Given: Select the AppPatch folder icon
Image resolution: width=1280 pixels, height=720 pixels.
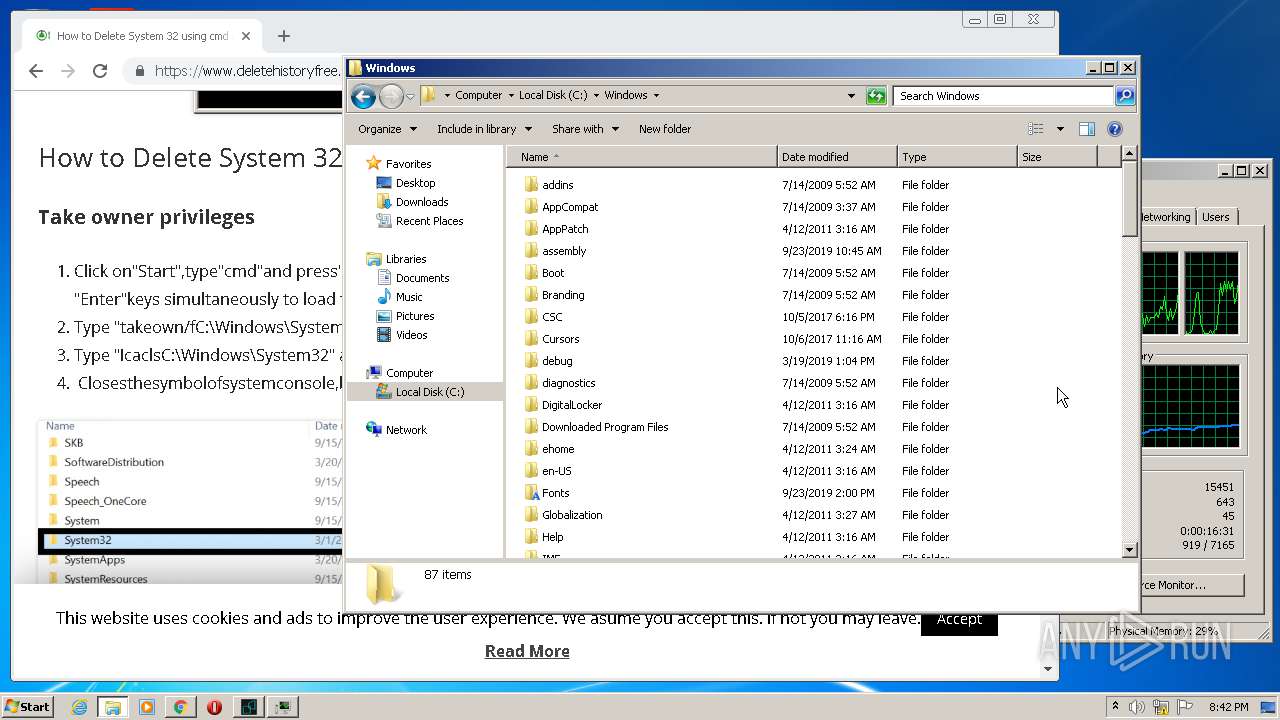Looking at the screenshot, I should click(531, 229).
